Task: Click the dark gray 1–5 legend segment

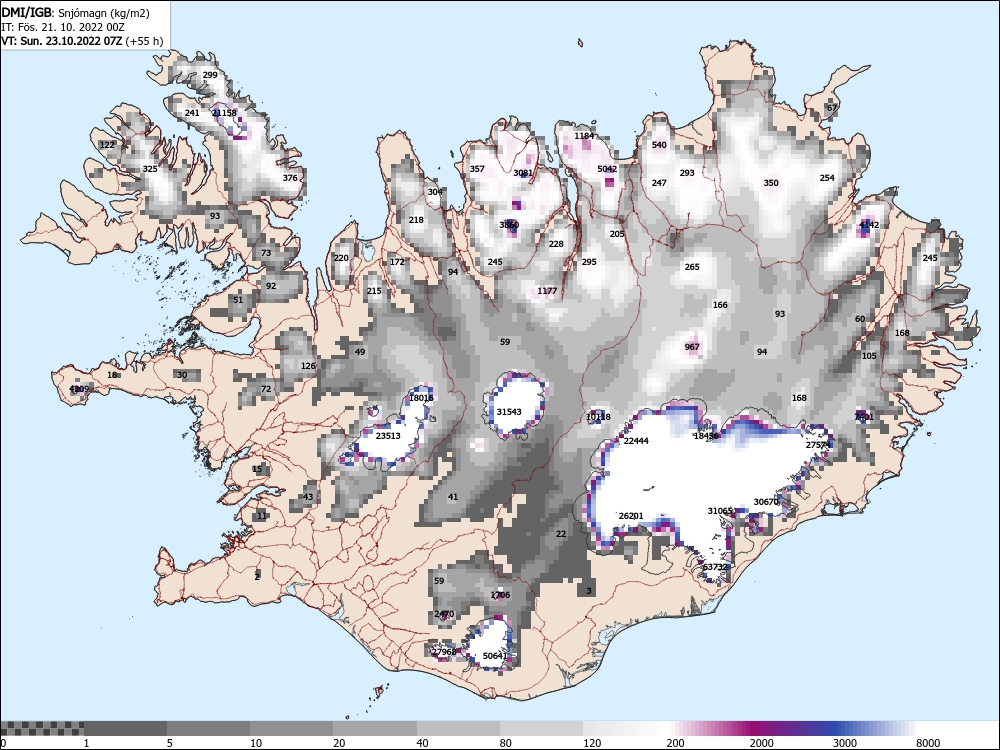Action: 126,728
